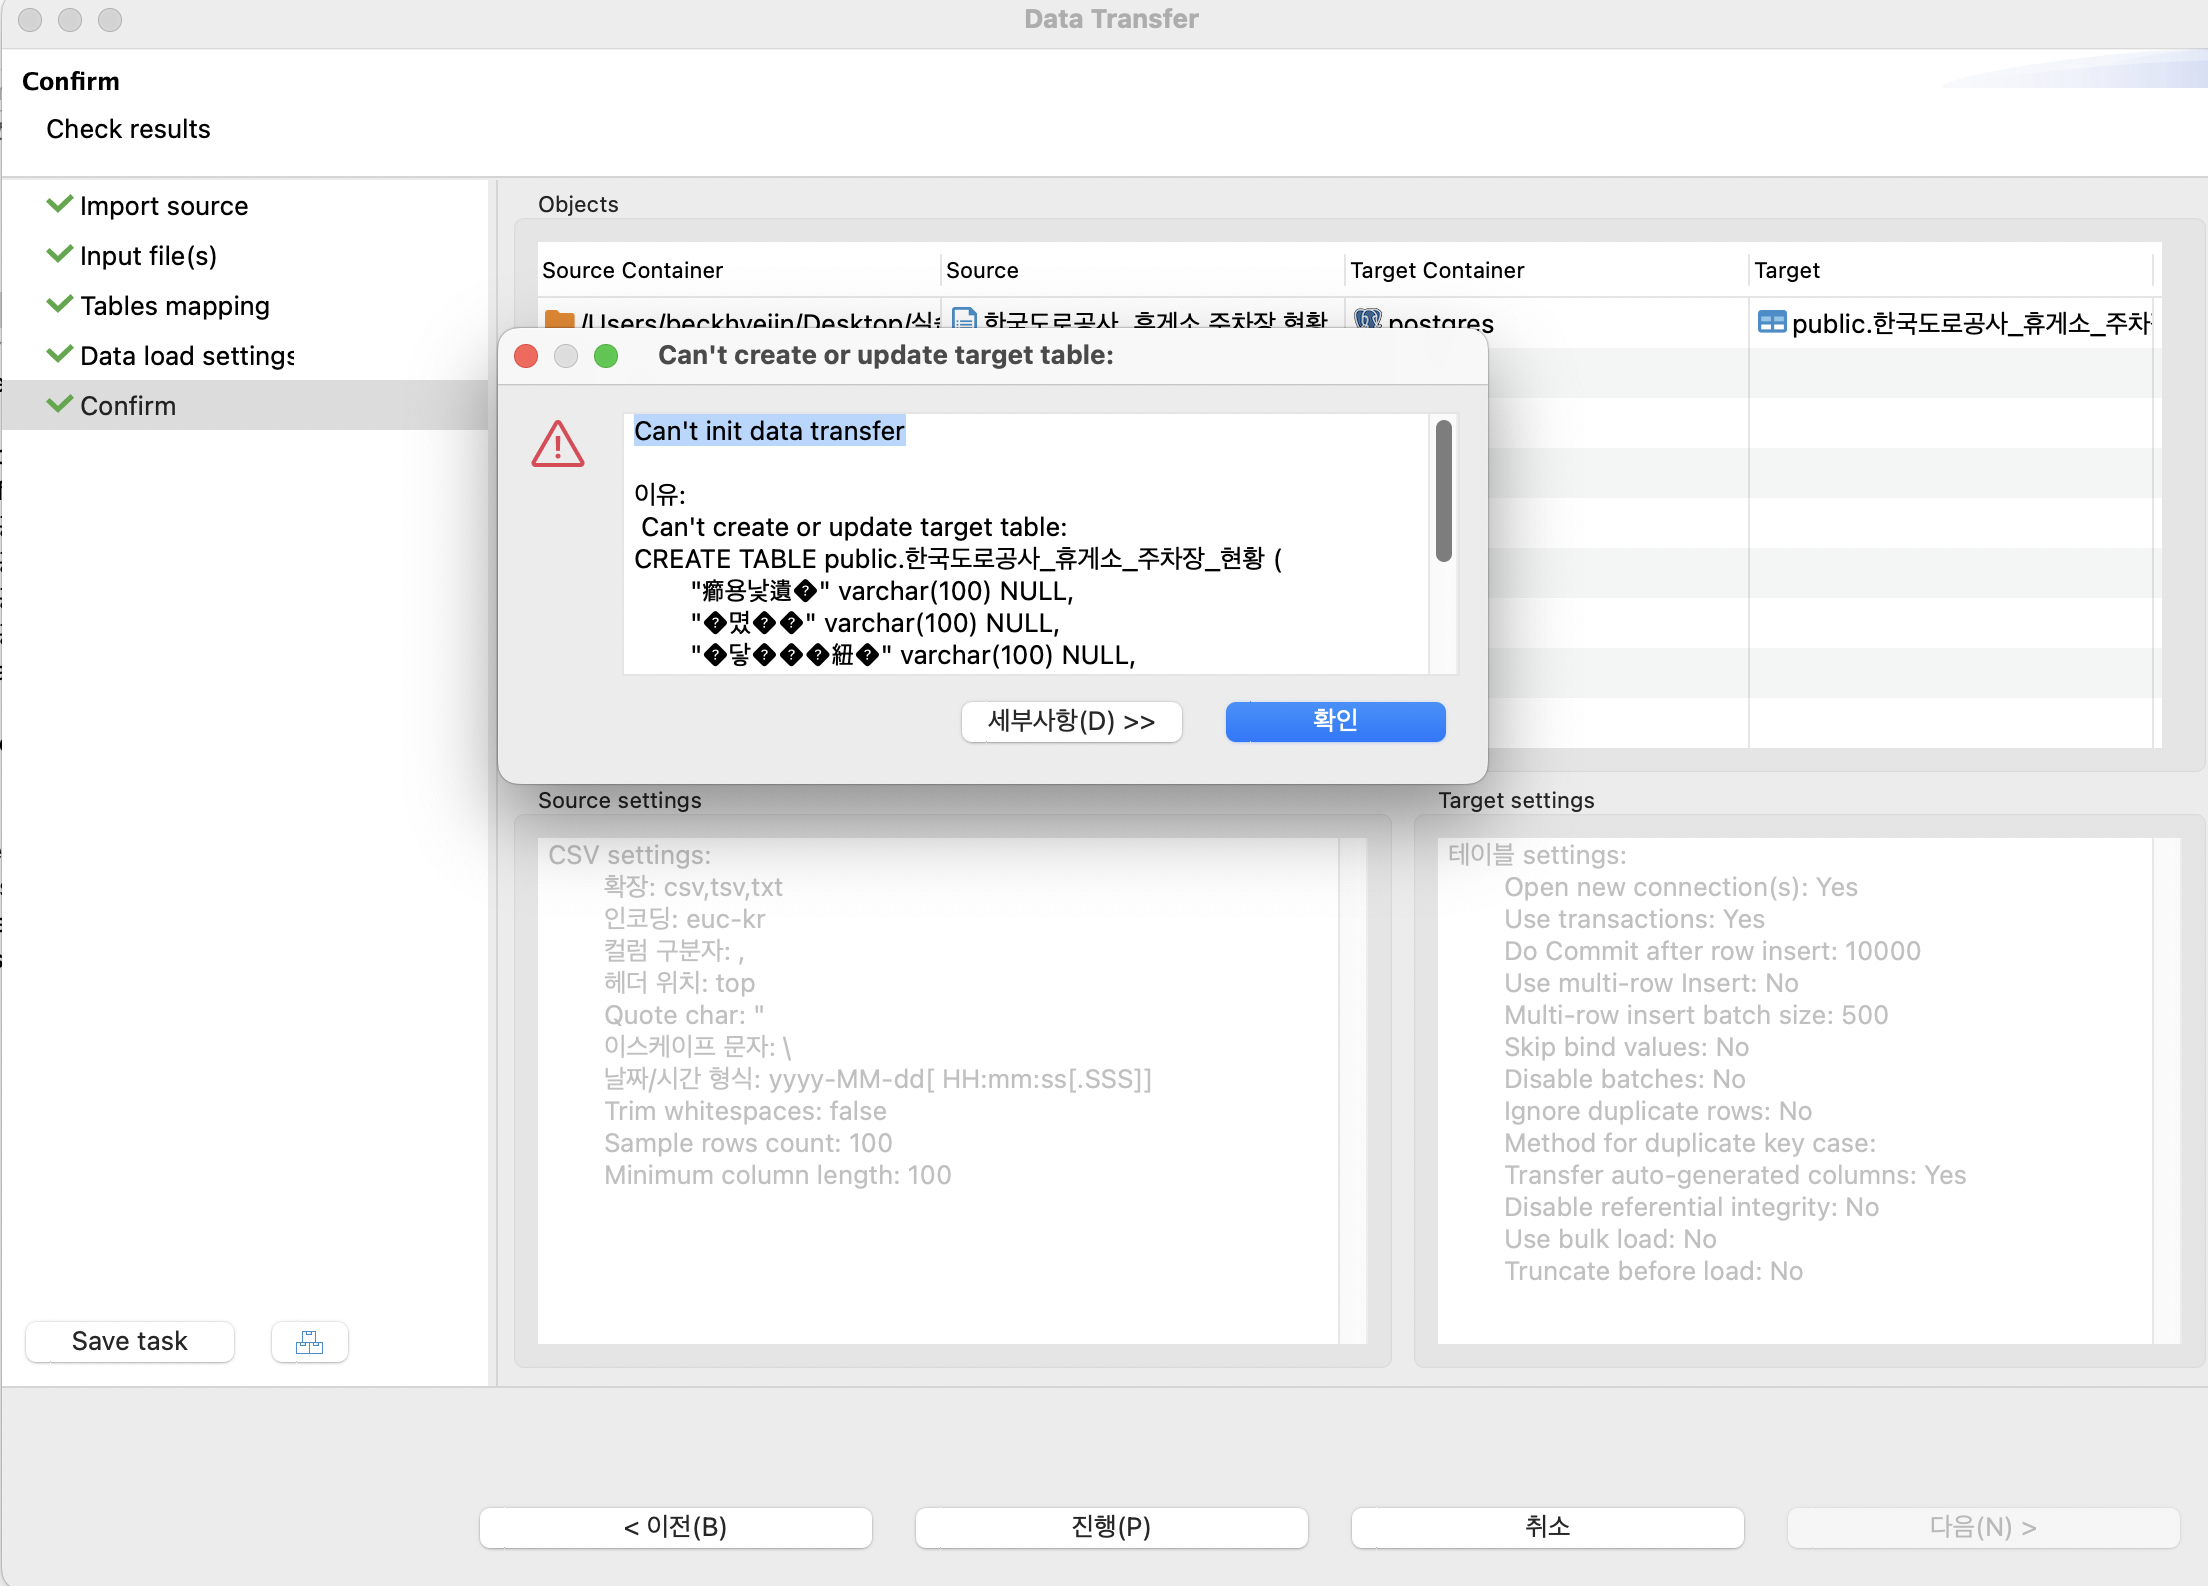Click the Source column header

1142,270
